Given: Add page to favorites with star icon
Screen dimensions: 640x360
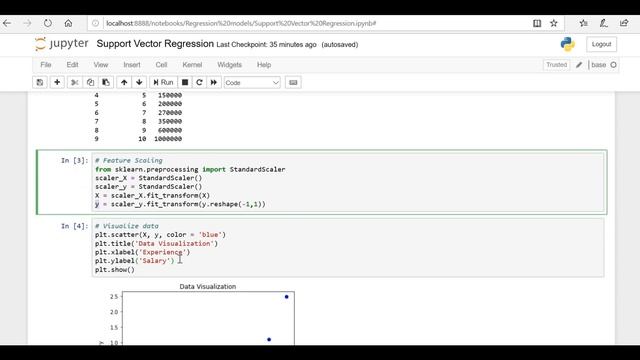Looking at the screenshot, I should click(x=553, y=23).
